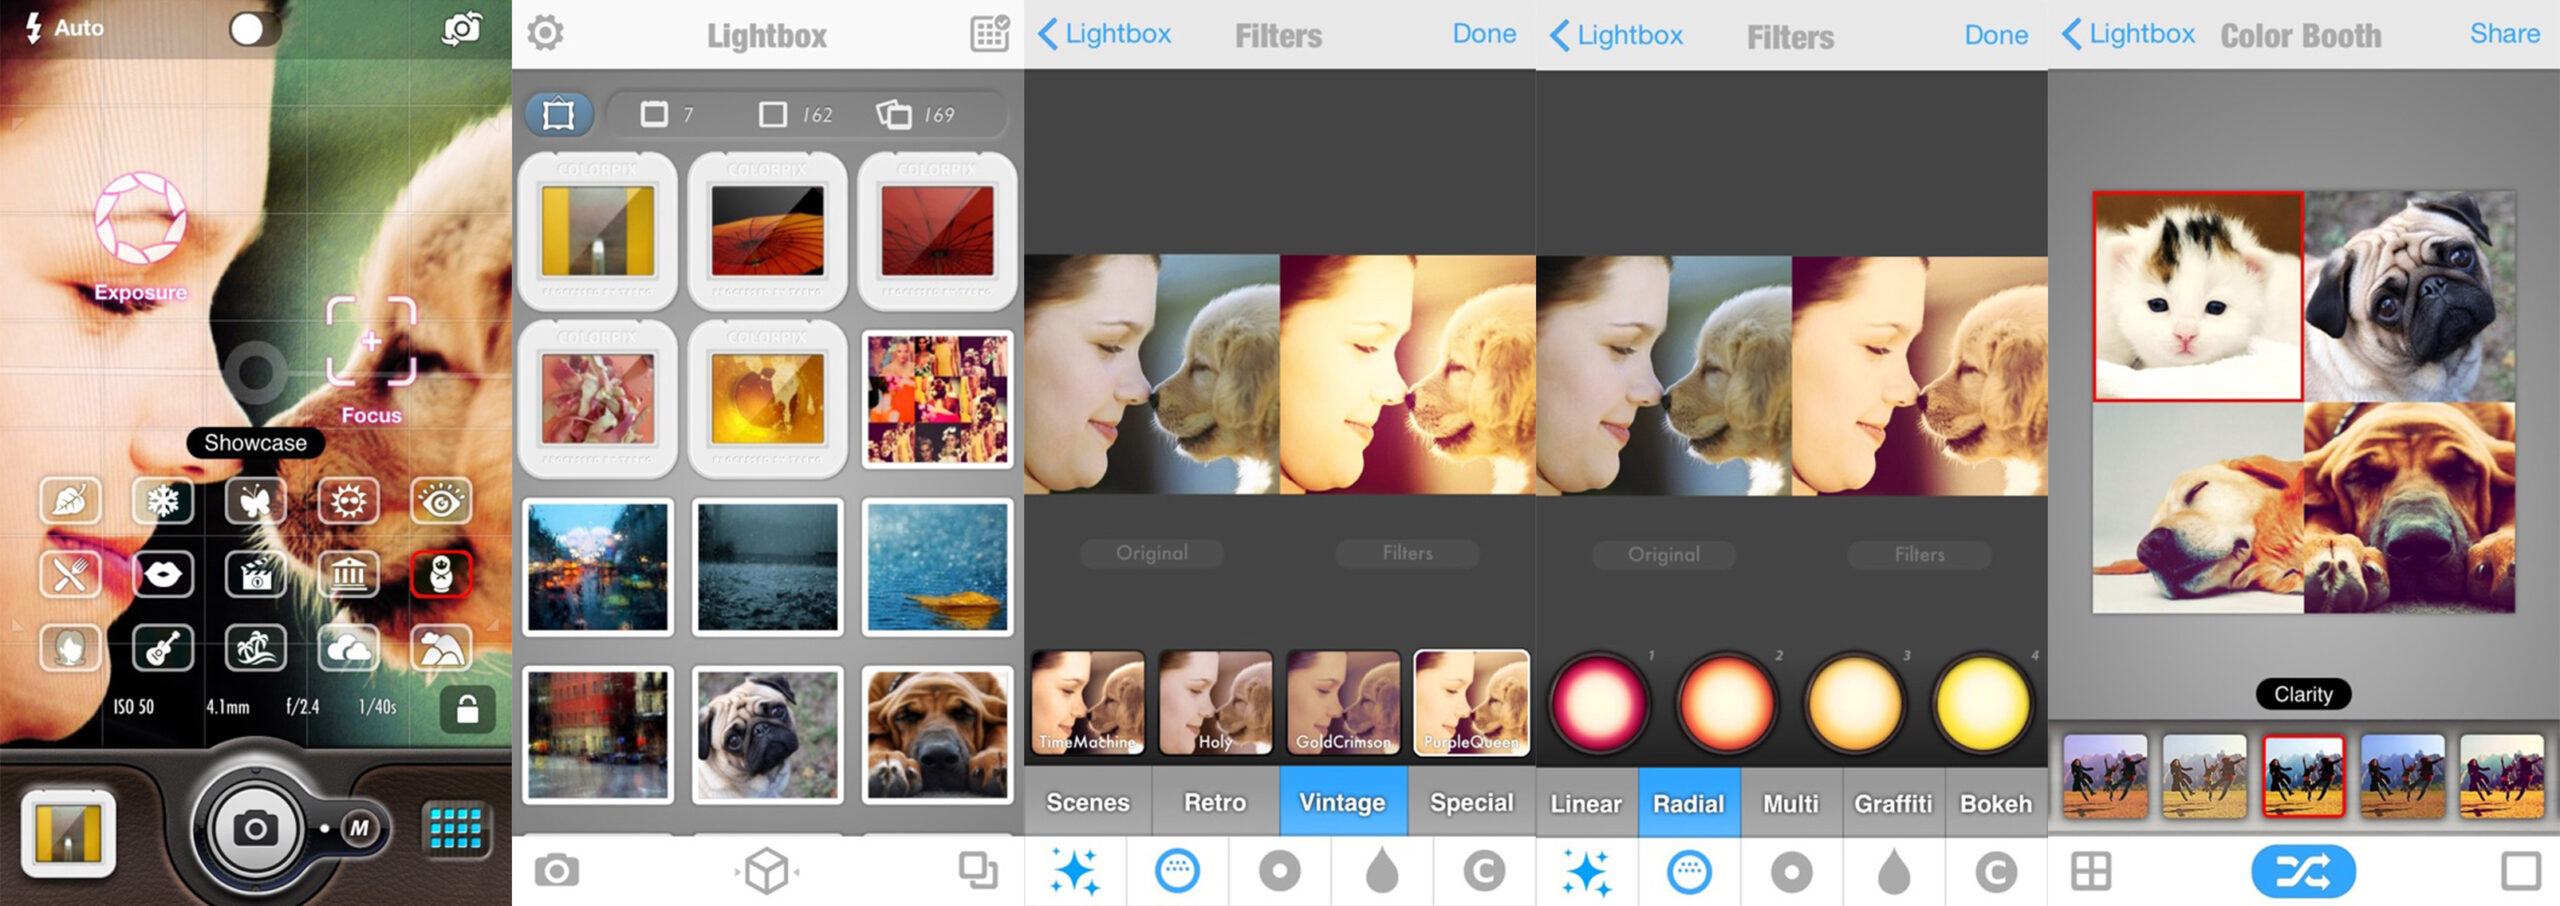Select the Bokeh filter tab
2560x906 pixels.
pos(1995,803)
